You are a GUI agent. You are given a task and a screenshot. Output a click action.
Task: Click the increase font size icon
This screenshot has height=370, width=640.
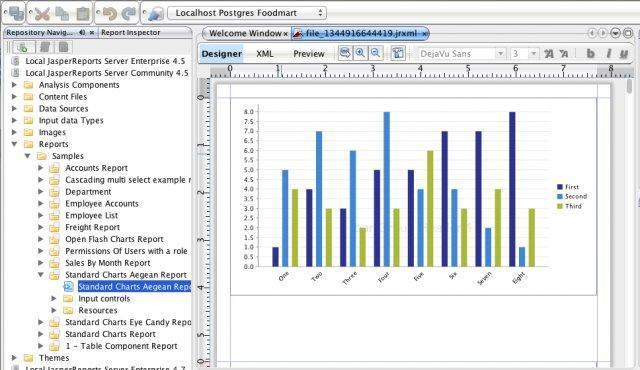[x=549, y=53]
